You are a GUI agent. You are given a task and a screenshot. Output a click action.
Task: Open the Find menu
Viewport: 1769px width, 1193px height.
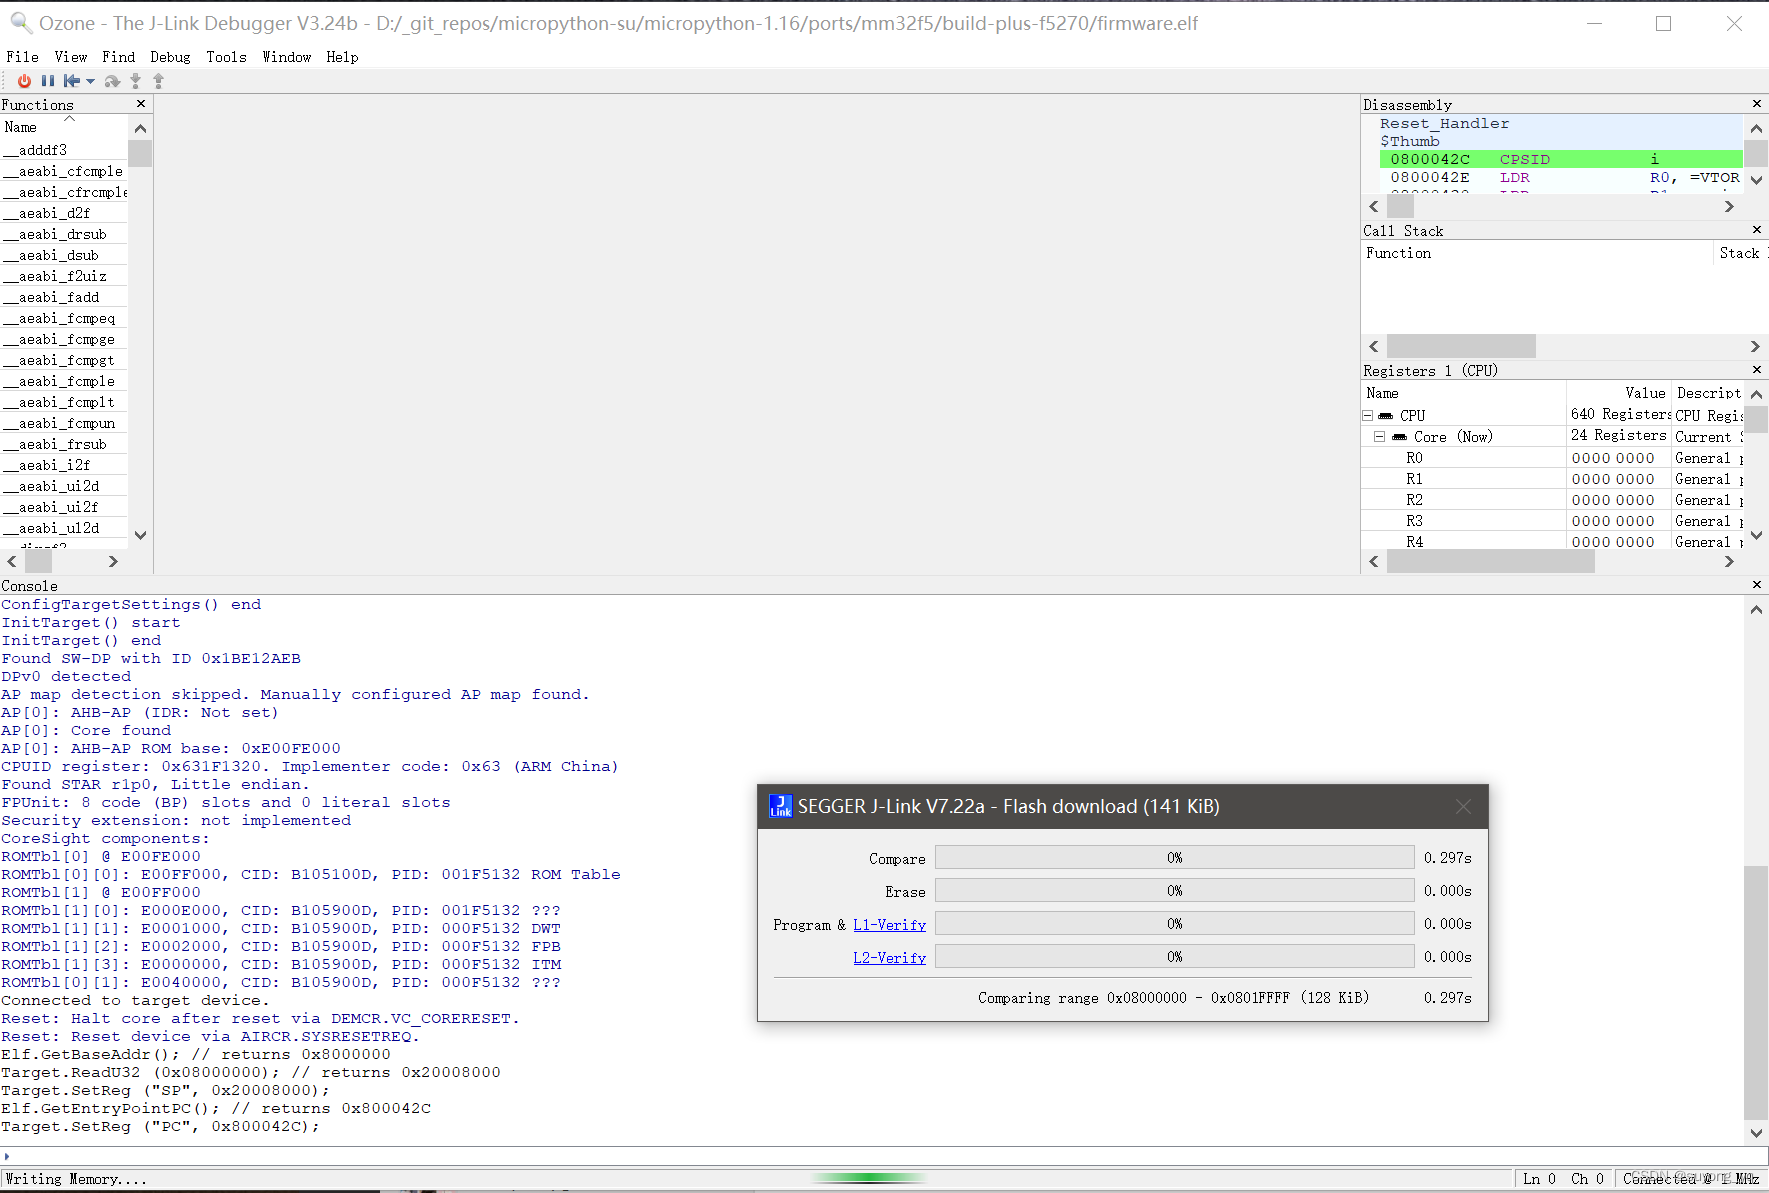[118, 57]
